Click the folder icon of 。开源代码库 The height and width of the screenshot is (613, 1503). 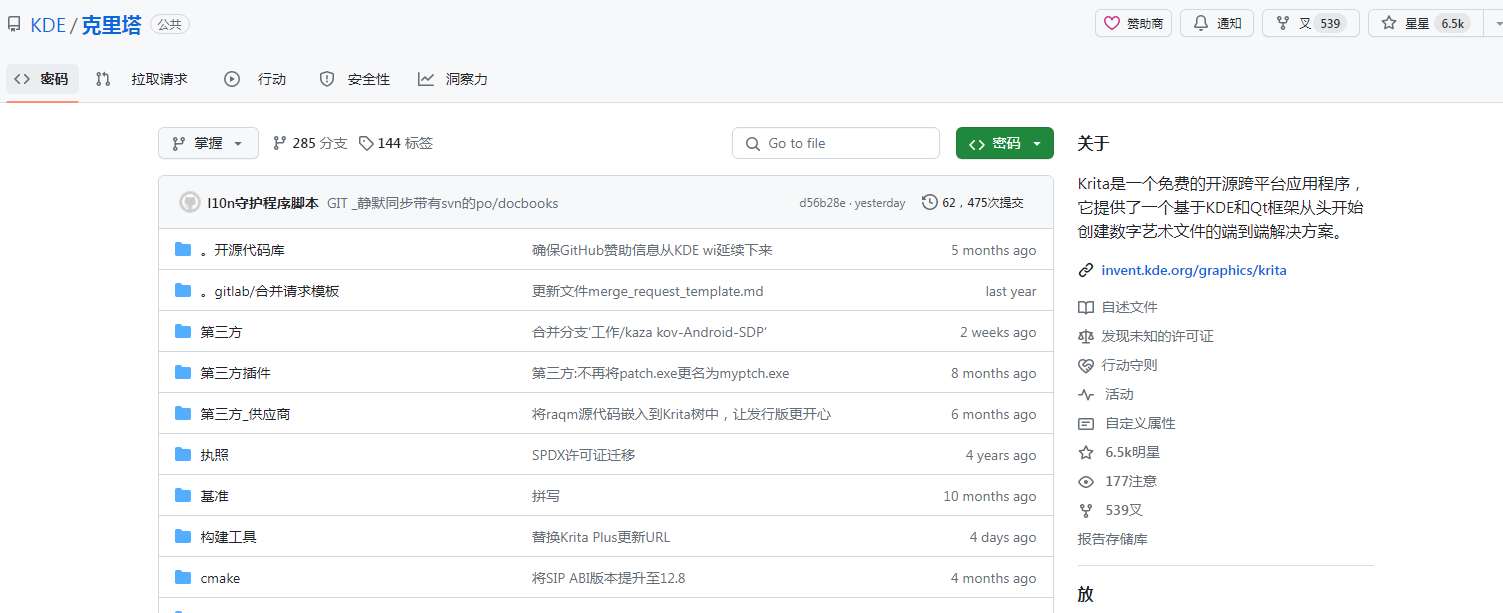[x=183, y=249]
